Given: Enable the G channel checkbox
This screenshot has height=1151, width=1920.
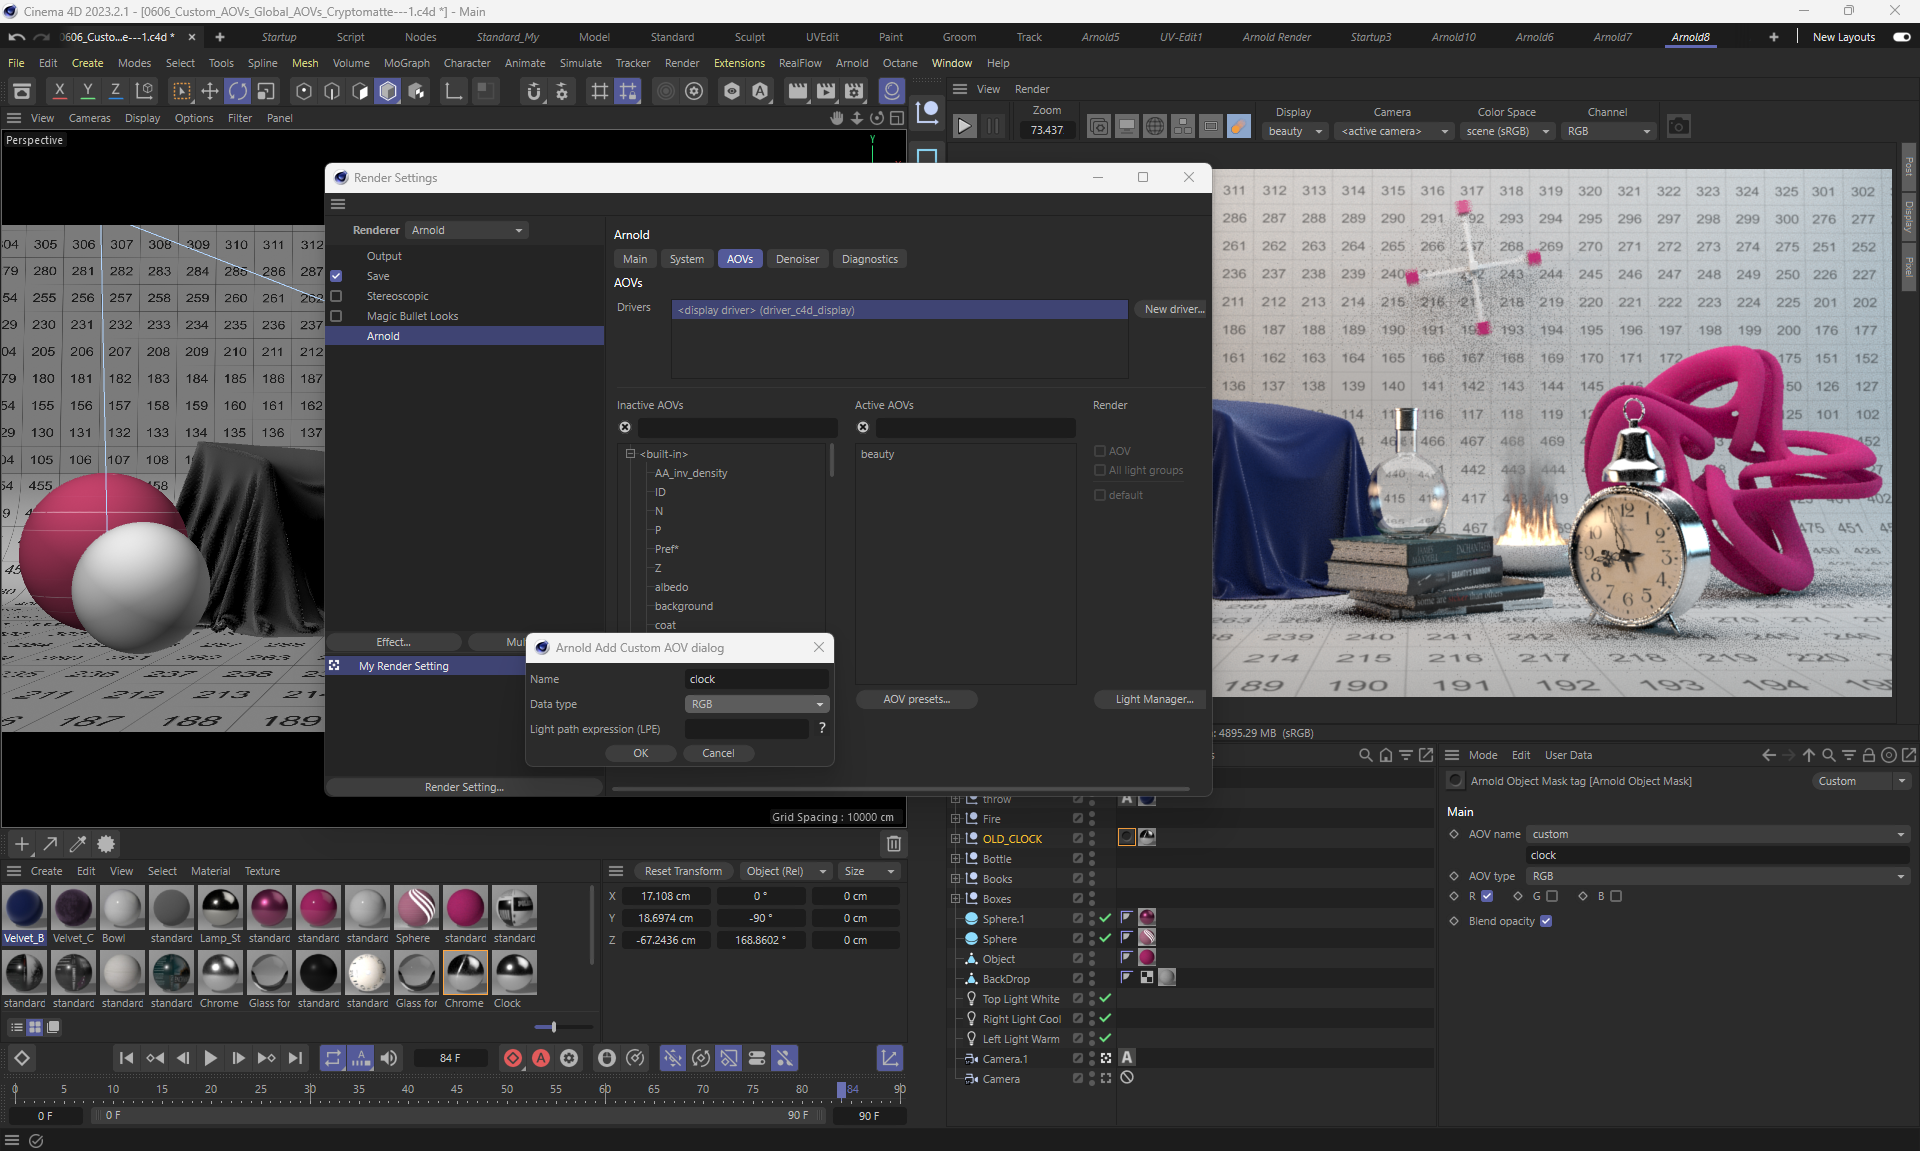Looking at the screenshot, I should [x=1552, y=896].
